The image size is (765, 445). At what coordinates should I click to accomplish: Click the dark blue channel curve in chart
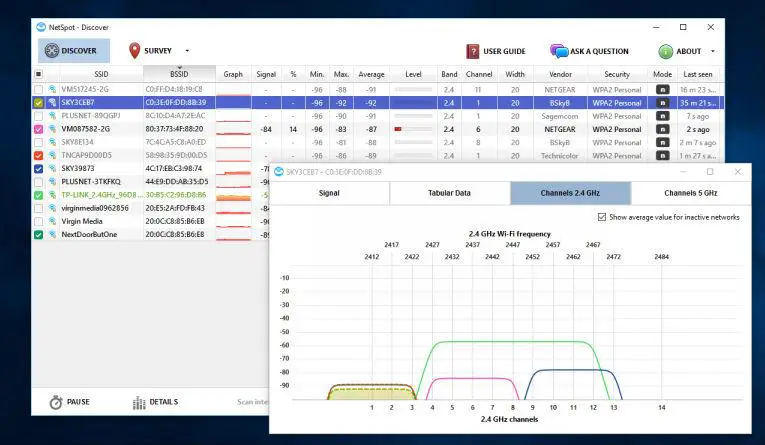point(571,370)
